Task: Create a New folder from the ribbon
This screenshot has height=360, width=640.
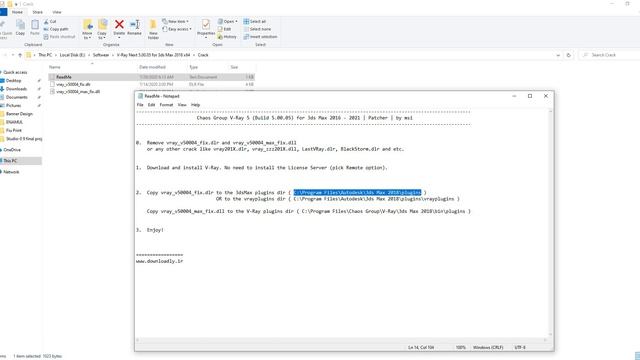Action: [153, 29]
